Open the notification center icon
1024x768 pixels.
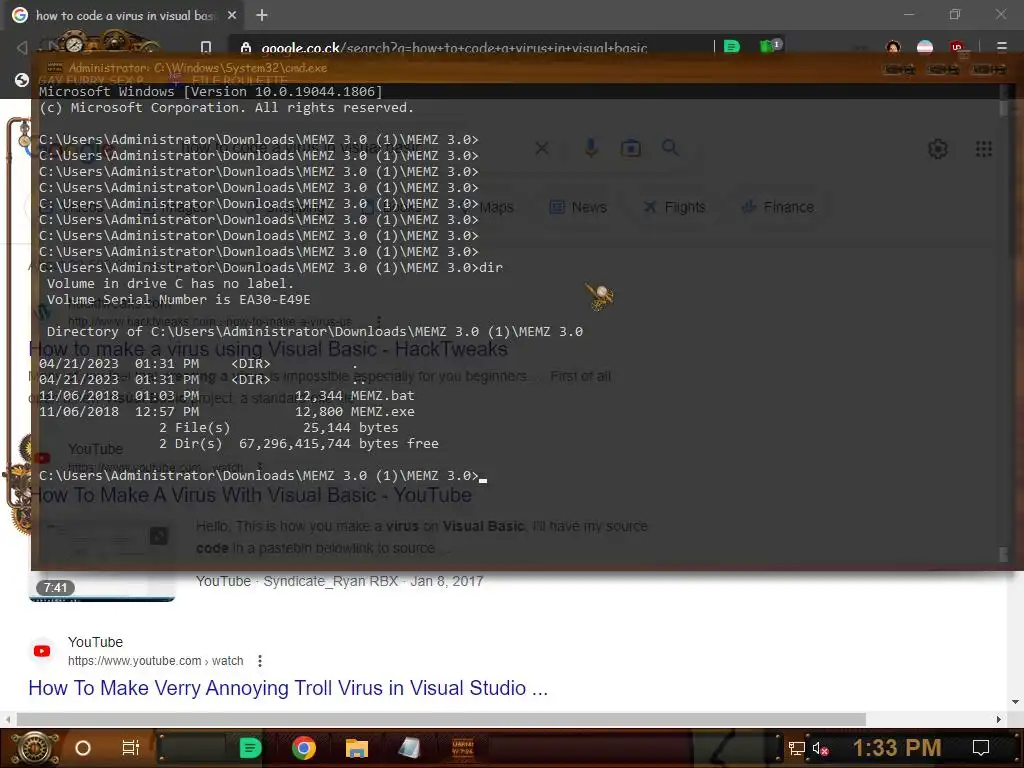[x=981, y=748]
